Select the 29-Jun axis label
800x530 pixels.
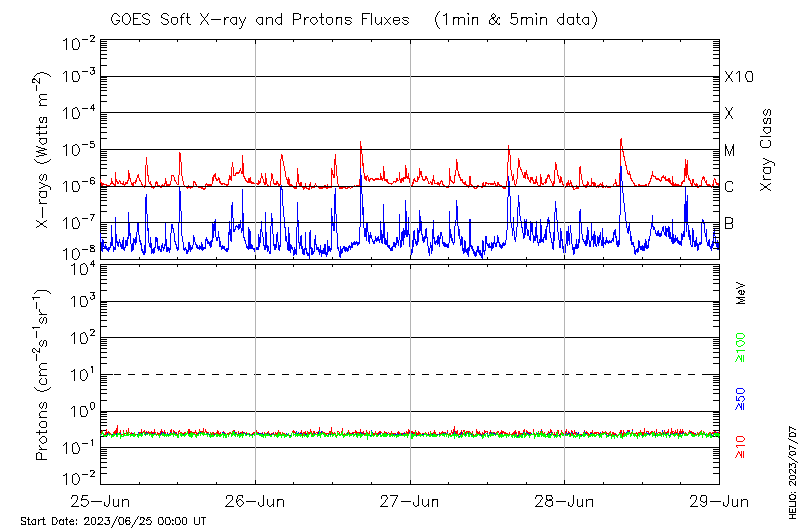point(719,501)
